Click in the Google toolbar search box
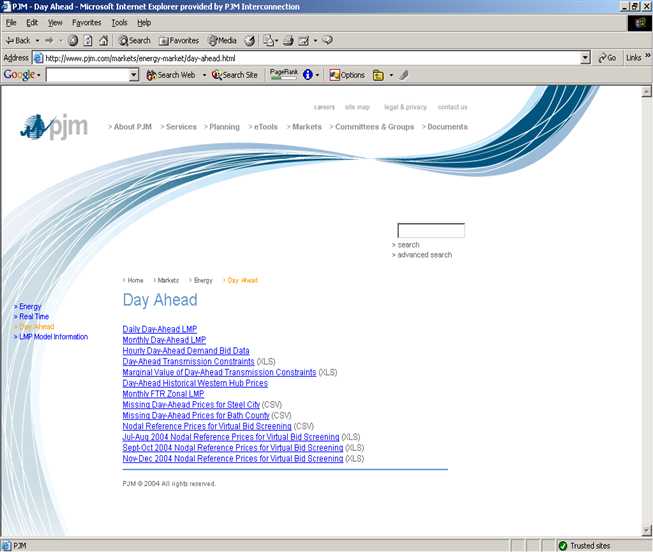This screenshot has width=653, height=552. [x=87, y=75]
